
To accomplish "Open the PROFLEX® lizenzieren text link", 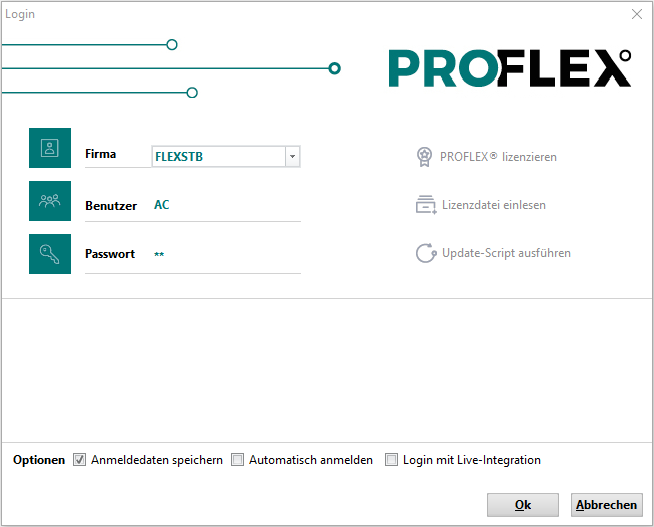I will coord(499,157).
